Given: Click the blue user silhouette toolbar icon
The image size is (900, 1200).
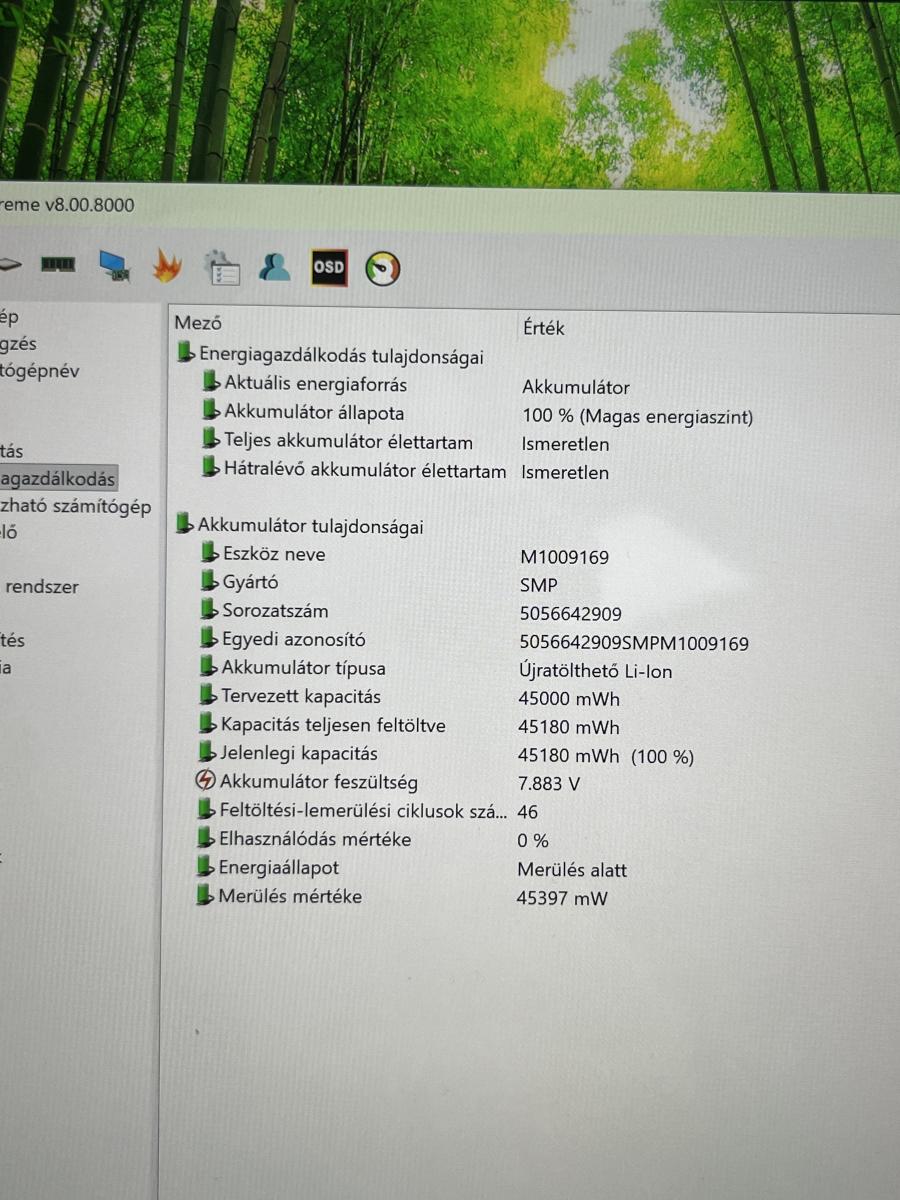Looking at the screenshot, I should 274,267.
